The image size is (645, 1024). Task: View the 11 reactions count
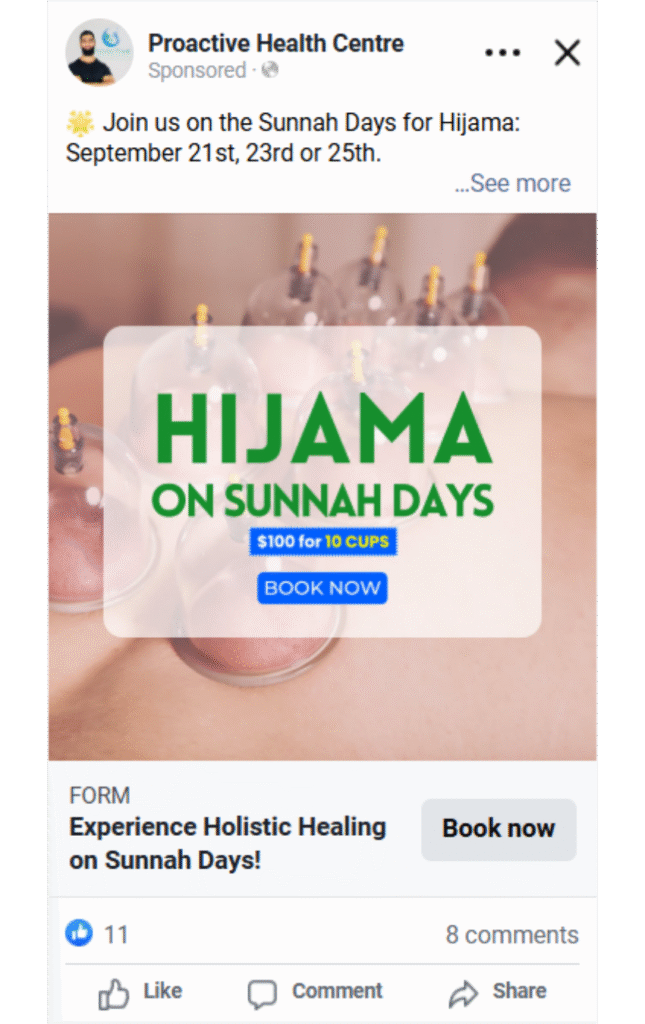[x=116, y=935]
